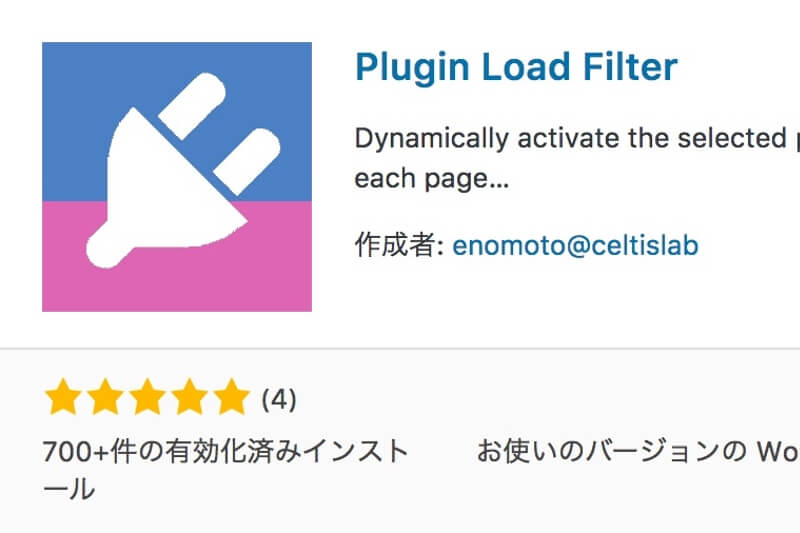The image size is (800, 533).
Task: Click the 700+ active installs text
Action: [226, 470]
